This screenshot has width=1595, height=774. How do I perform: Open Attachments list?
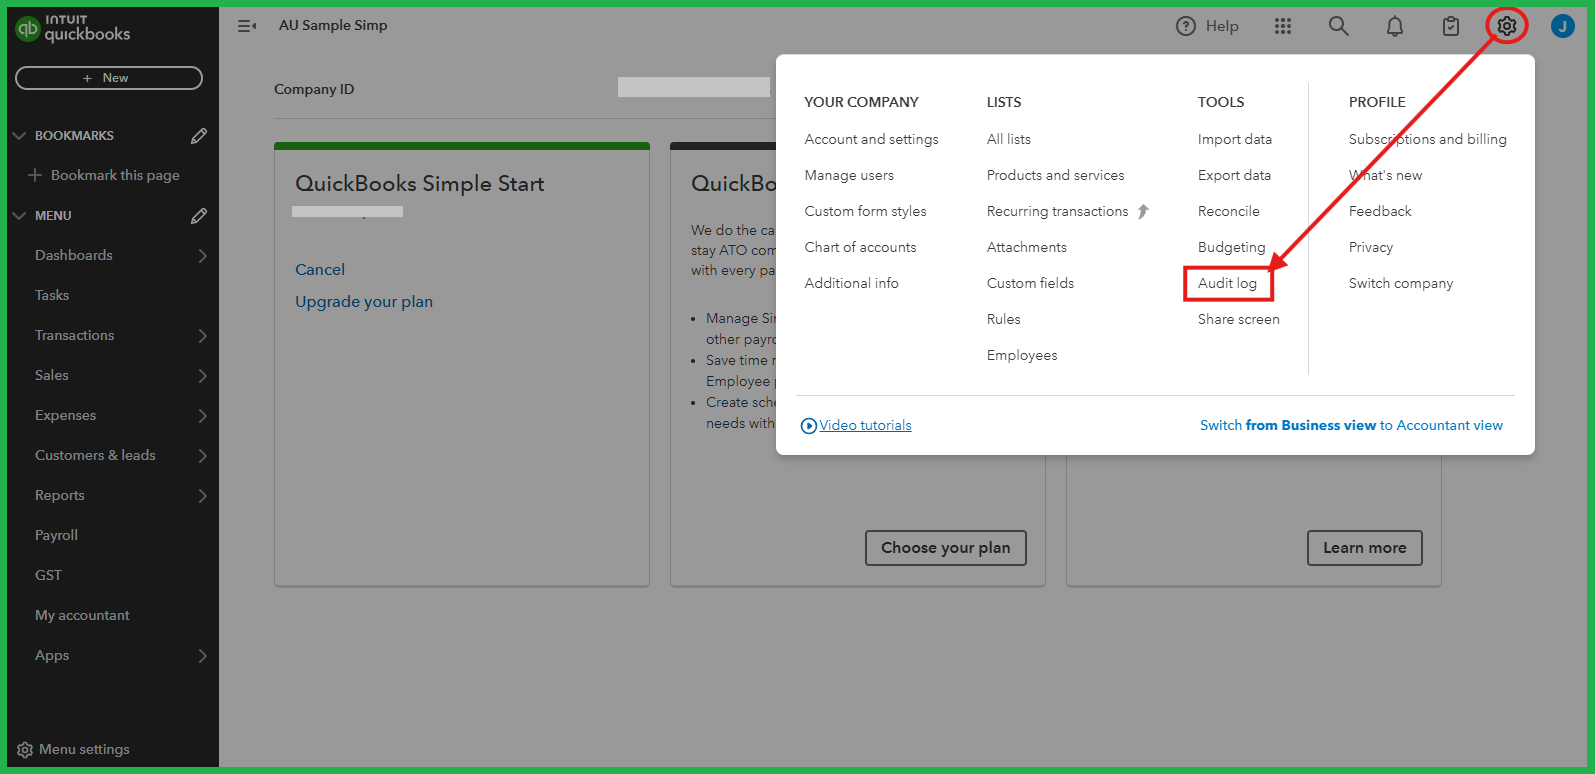click(x=1027, y=247)
